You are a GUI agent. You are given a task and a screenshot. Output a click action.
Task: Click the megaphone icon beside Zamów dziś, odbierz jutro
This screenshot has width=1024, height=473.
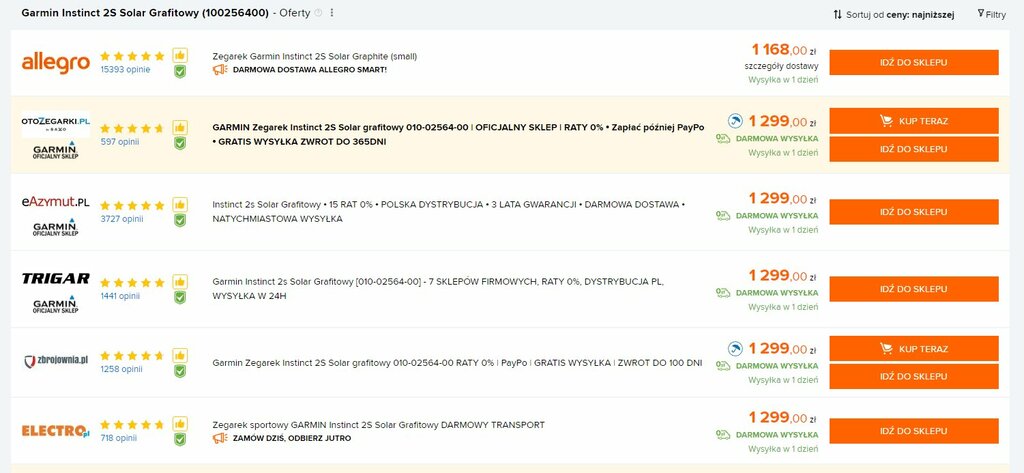coord(220,438)
